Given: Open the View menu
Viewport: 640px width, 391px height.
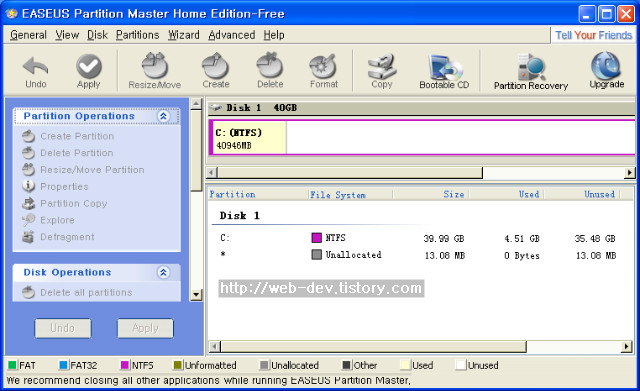Looking at the screenshot, I should 67,35.
